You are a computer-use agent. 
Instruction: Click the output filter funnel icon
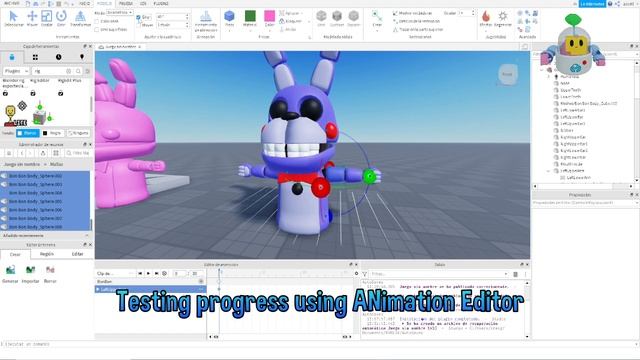[364, 274]
